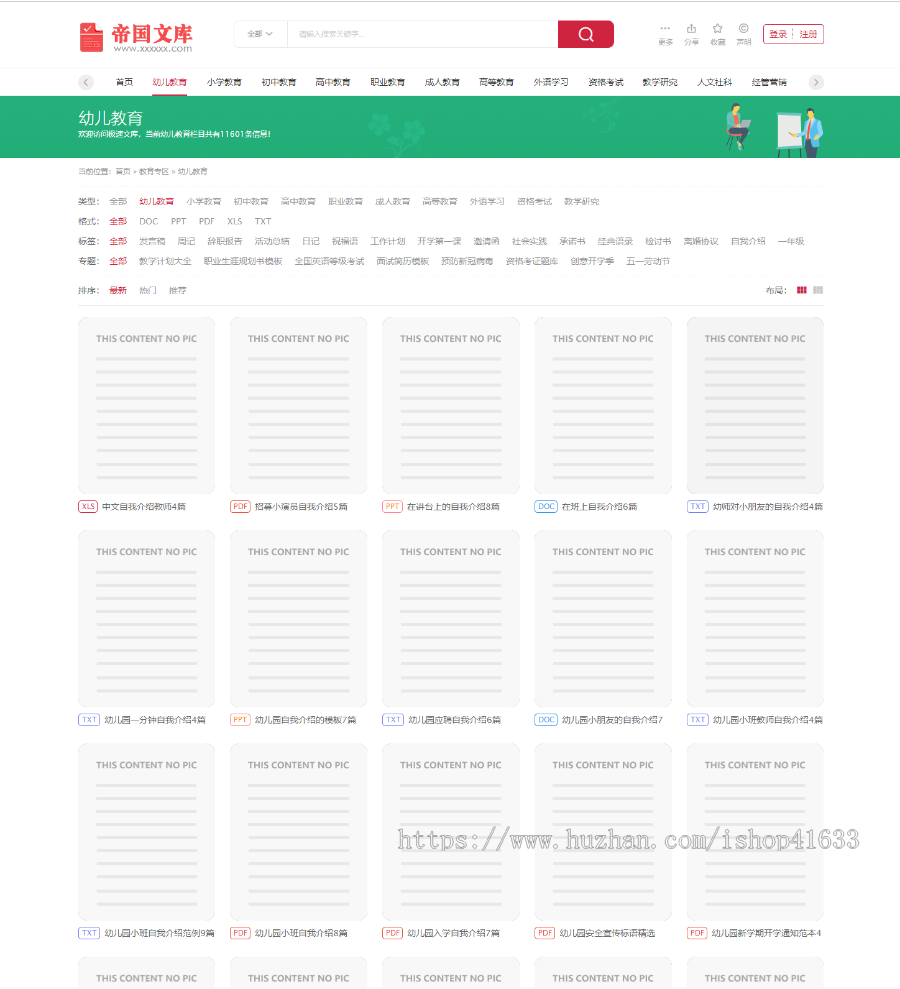This screenshot has width=900, height=989.
Task: Click PDF badge of 幼儿园安全宣传标语精选
Action: pos(544,933)
